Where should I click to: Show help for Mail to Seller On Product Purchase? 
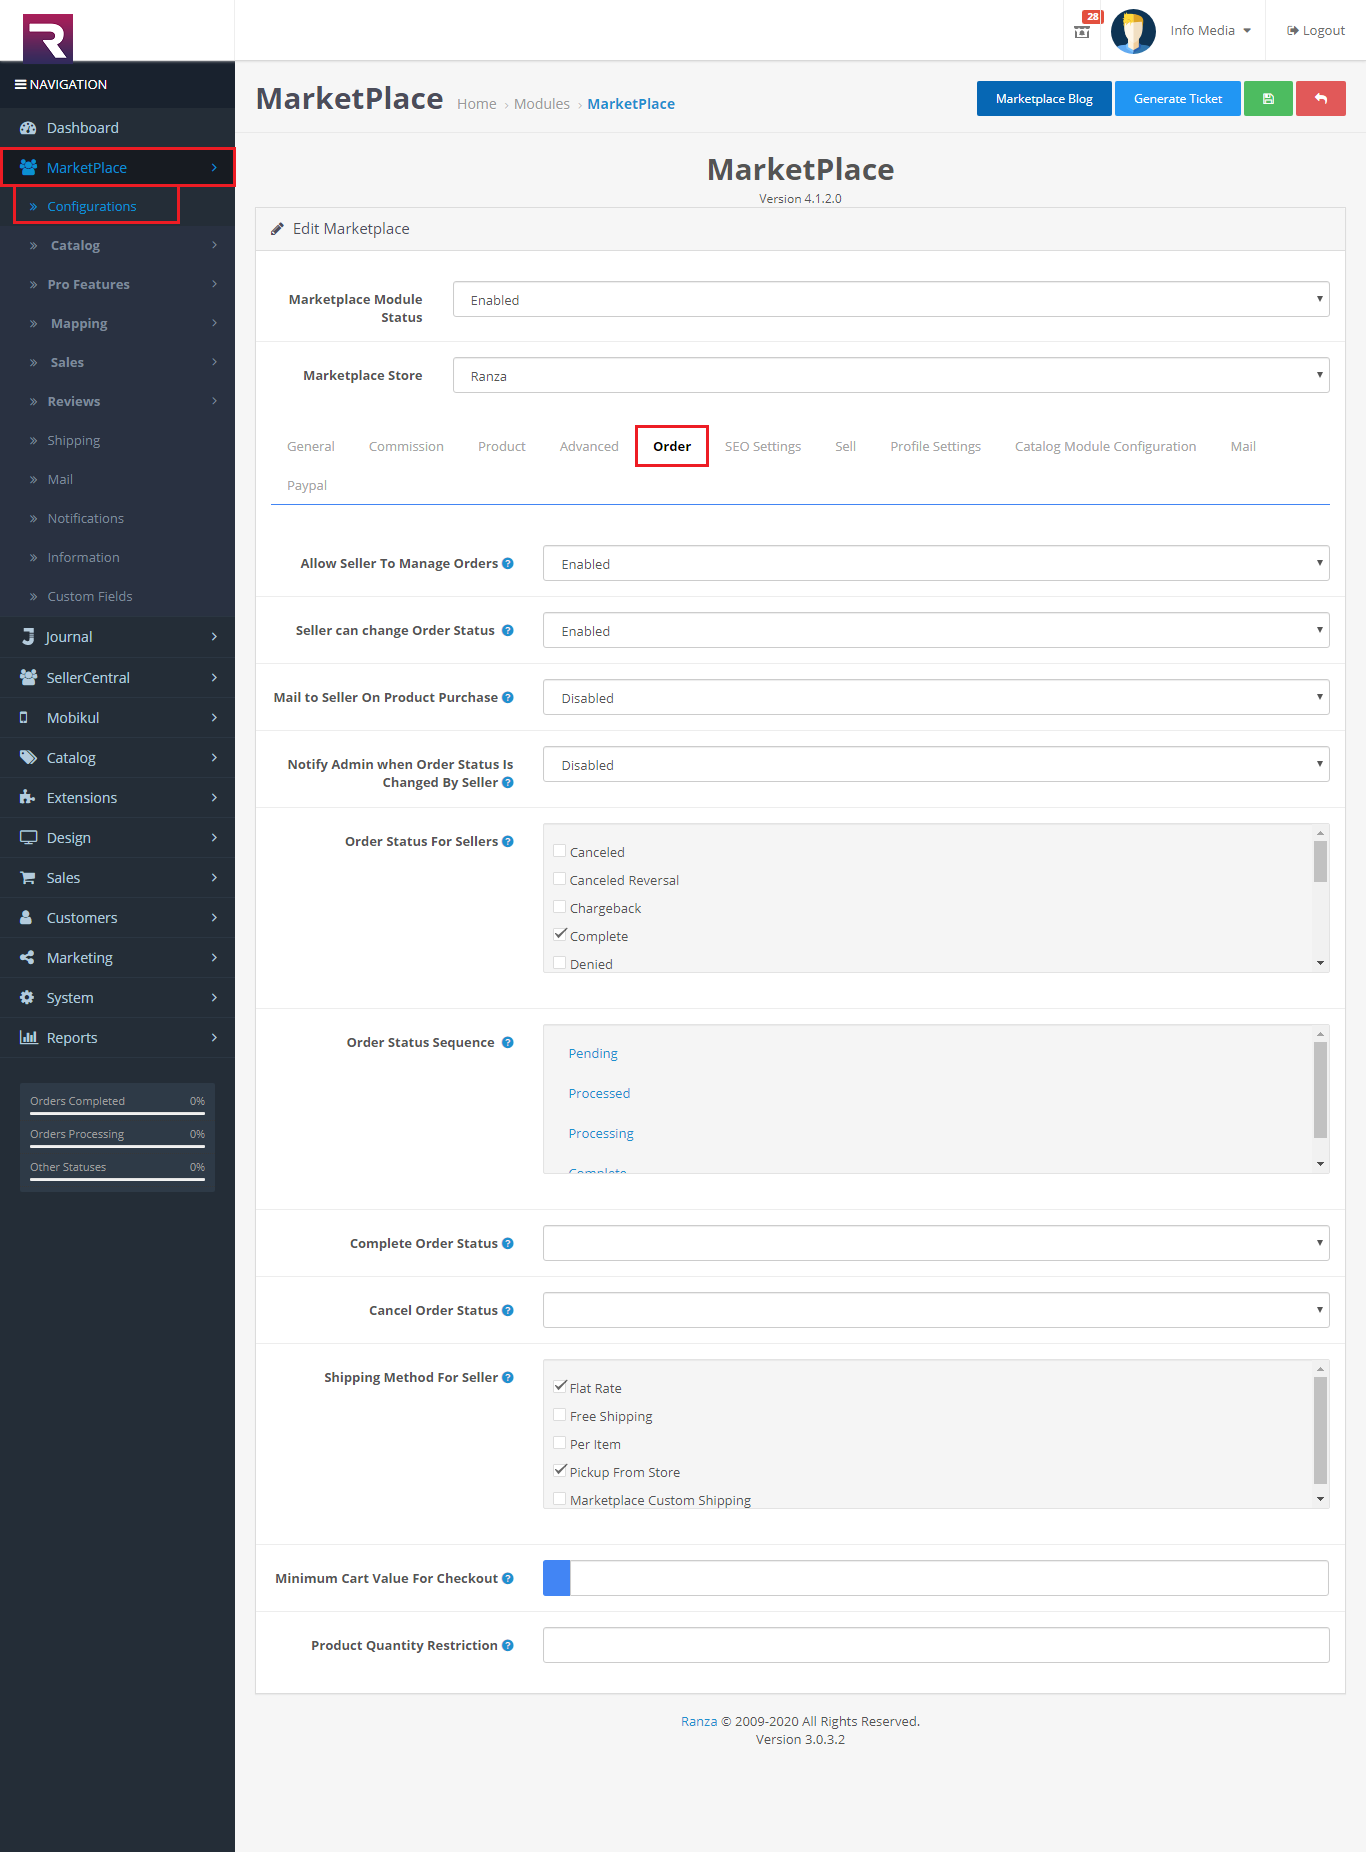pos(508,697)
